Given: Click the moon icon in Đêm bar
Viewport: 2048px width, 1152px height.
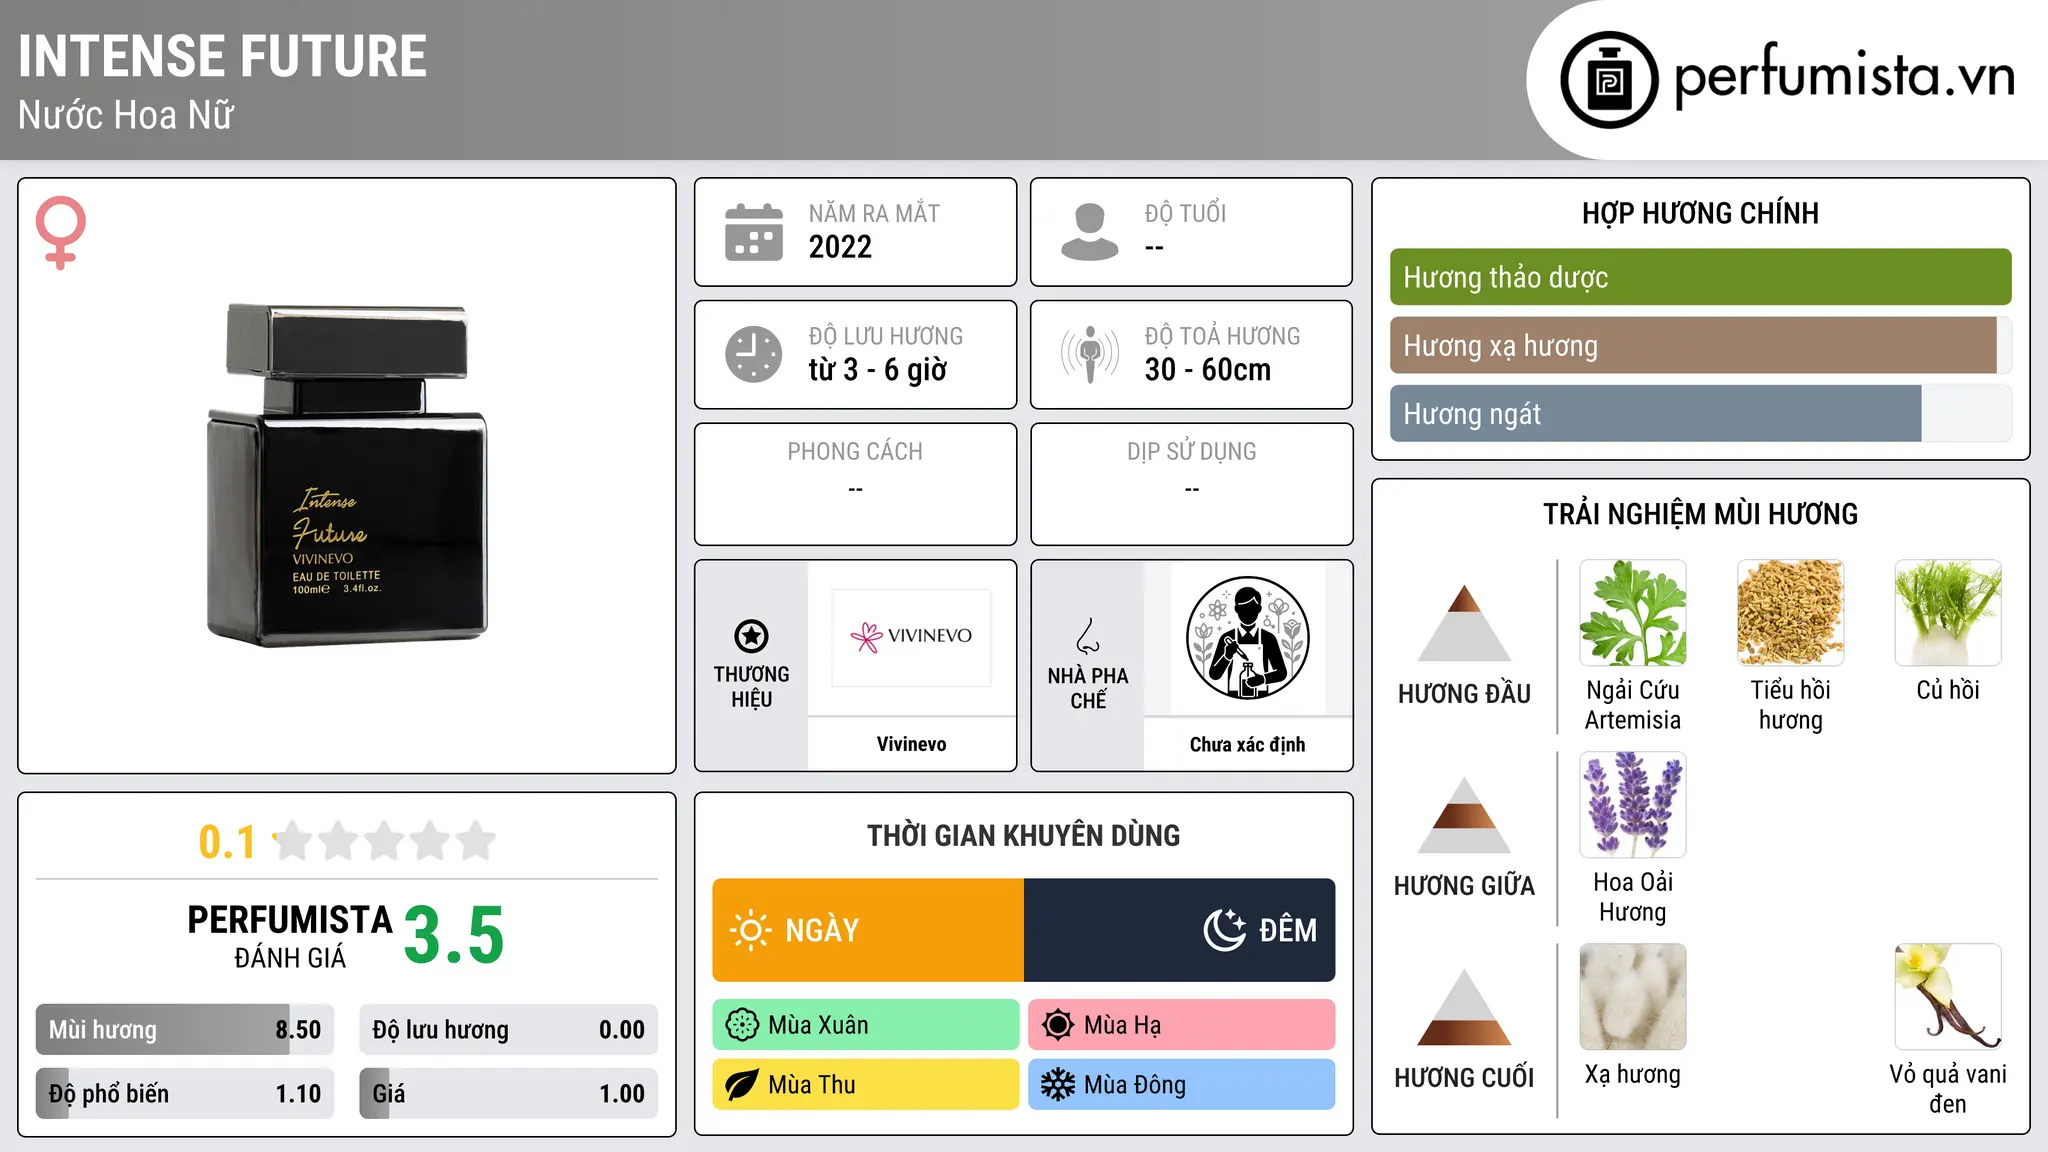Looking at the screenshot, I should coord(1224,930).
